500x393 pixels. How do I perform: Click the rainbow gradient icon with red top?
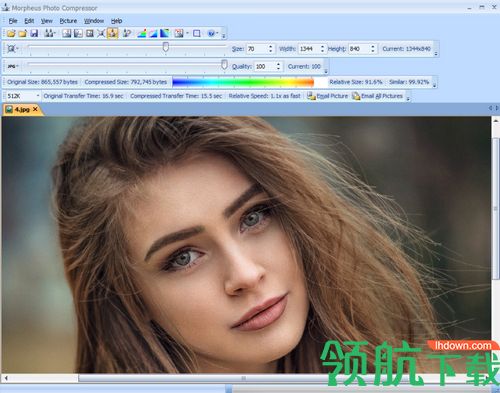coord(142,33)
